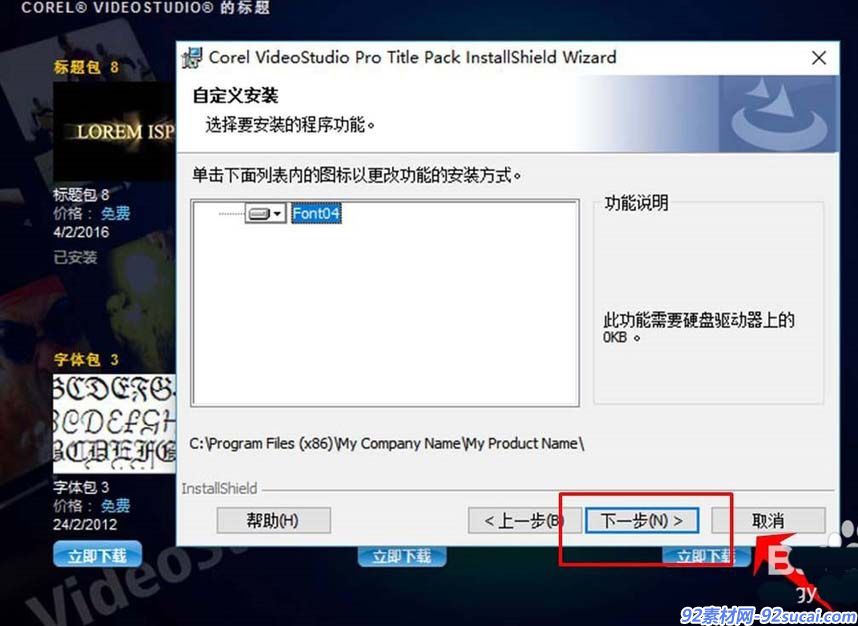Go back with the 上一步(B) button

click(523, 520)
